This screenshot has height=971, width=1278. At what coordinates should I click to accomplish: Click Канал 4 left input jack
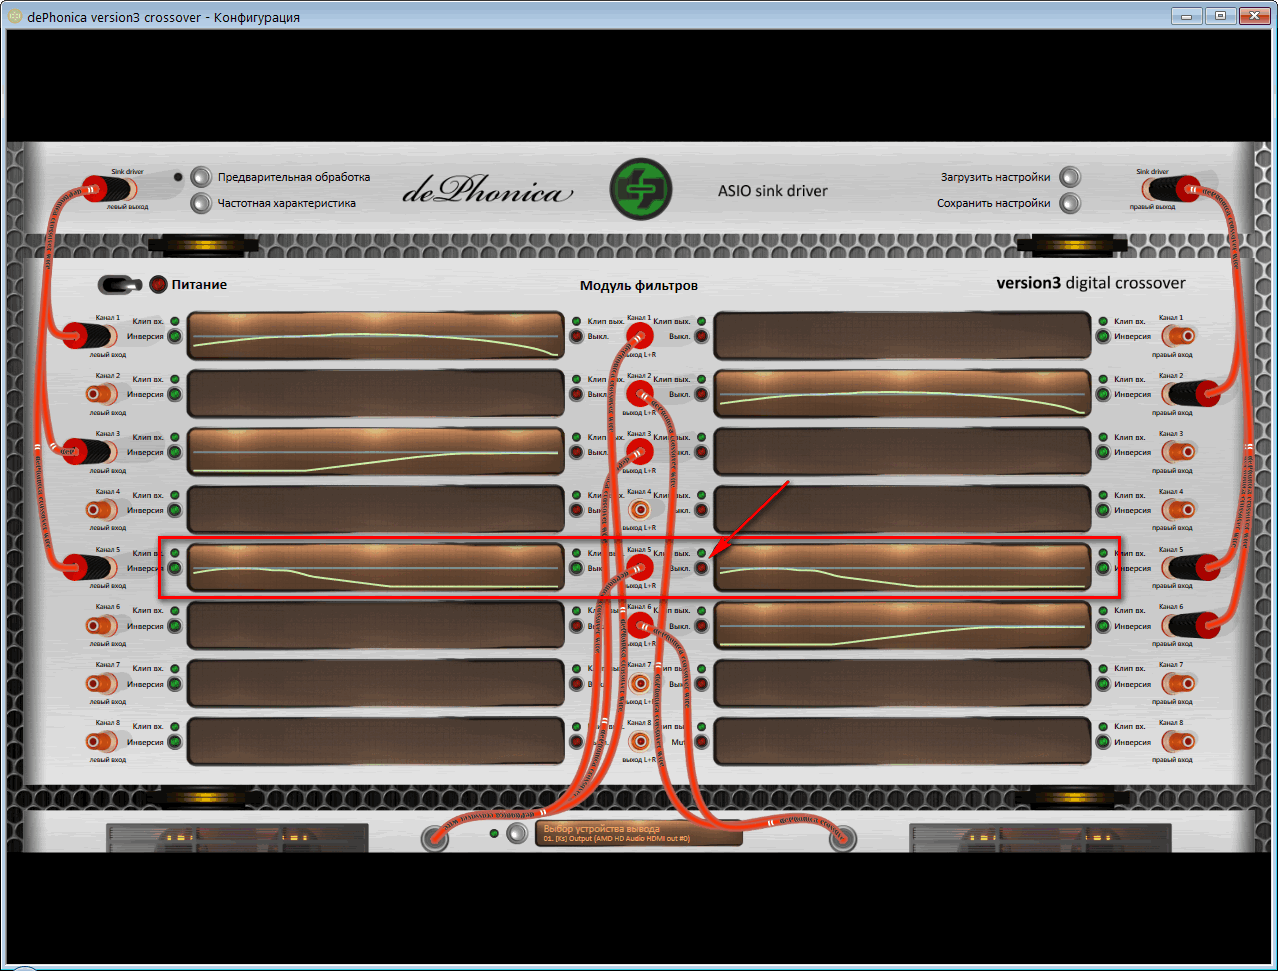point(100,510)
